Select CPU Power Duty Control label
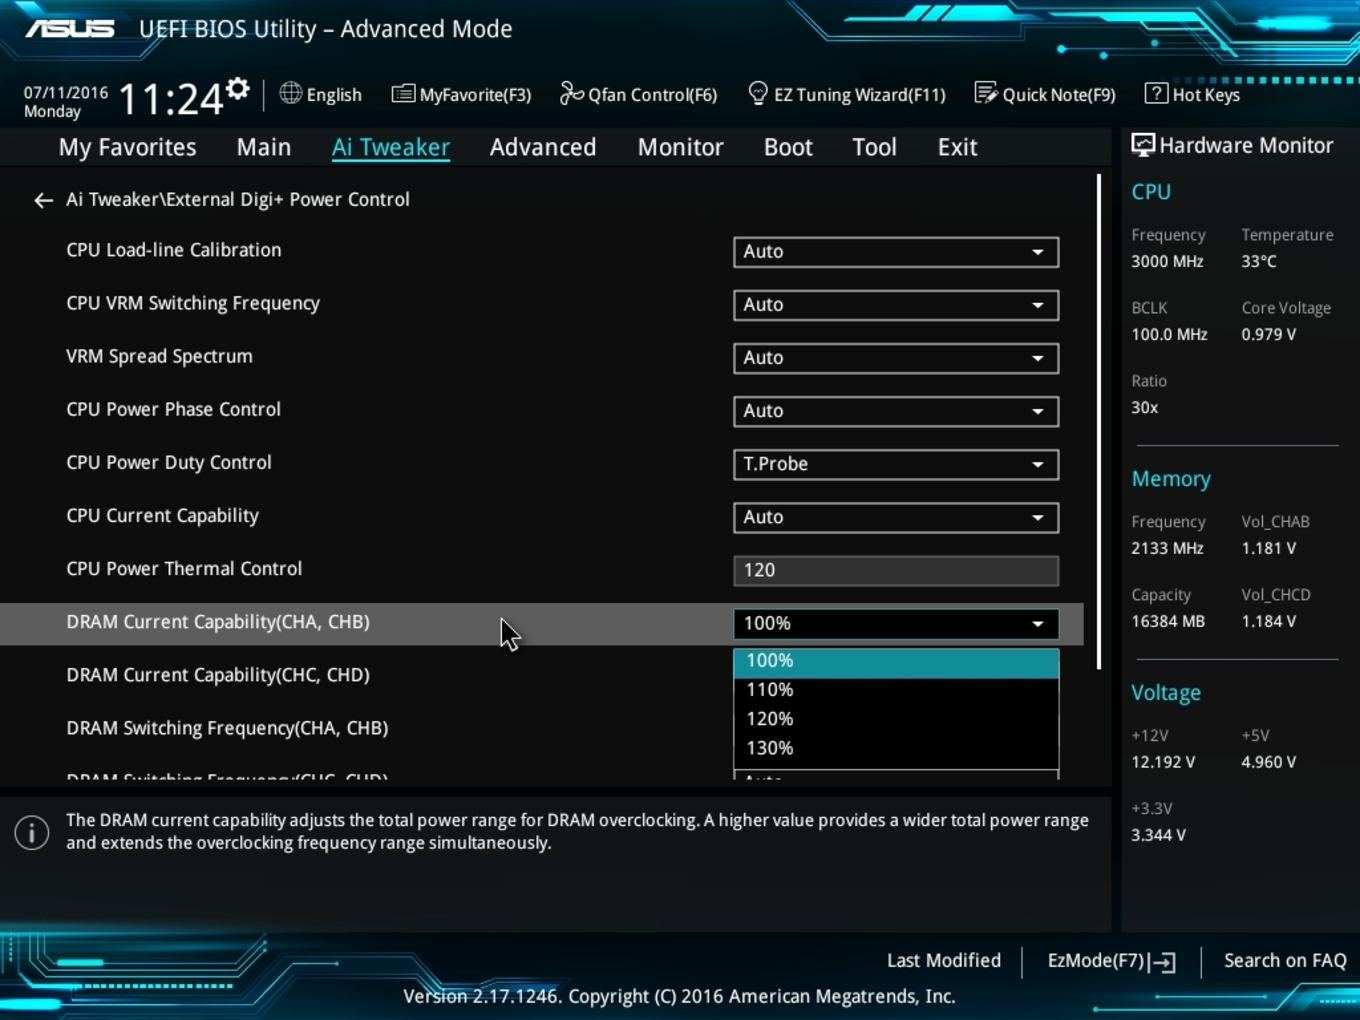 (169, 463)
